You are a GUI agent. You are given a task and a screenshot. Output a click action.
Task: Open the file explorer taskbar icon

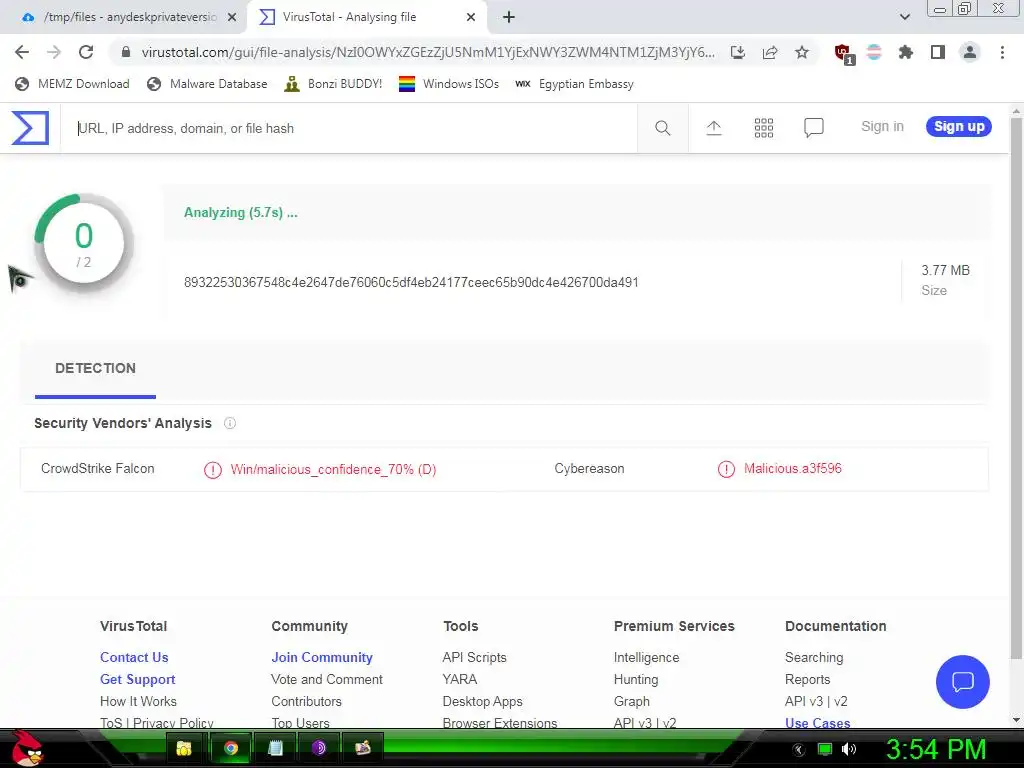(184, 748)
